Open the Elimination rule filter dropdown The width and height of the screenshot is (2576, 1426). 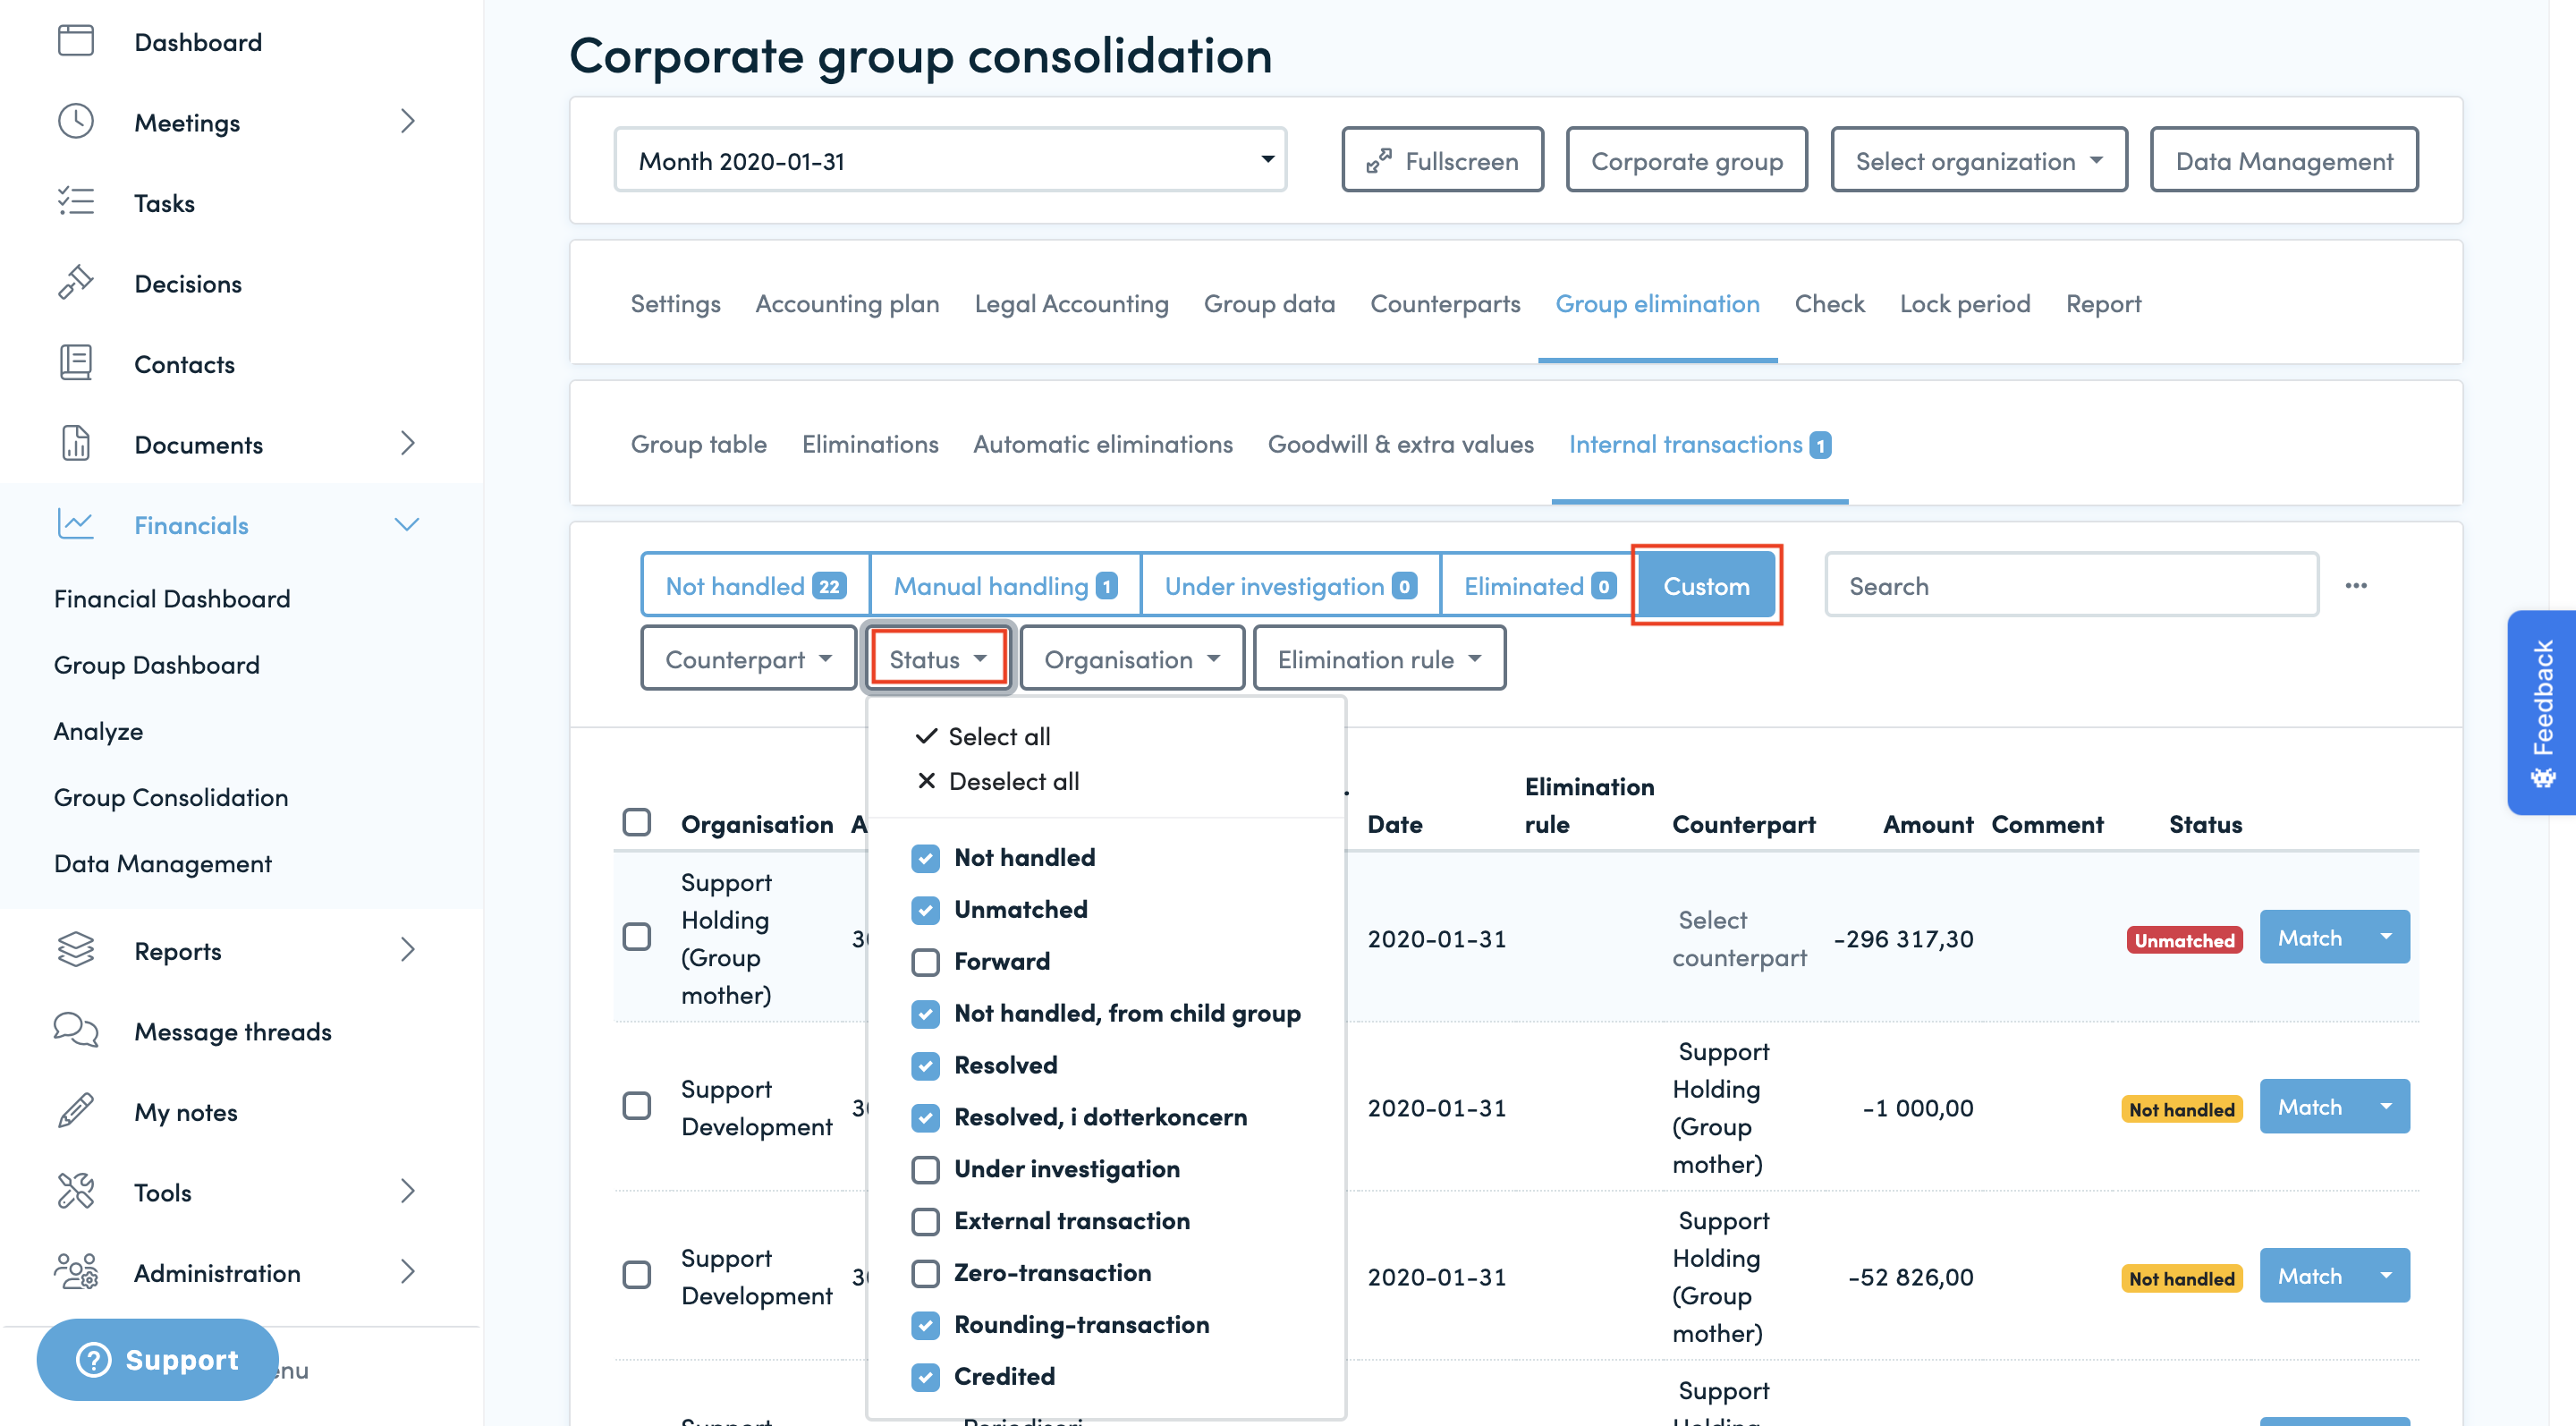(1379, 659)
